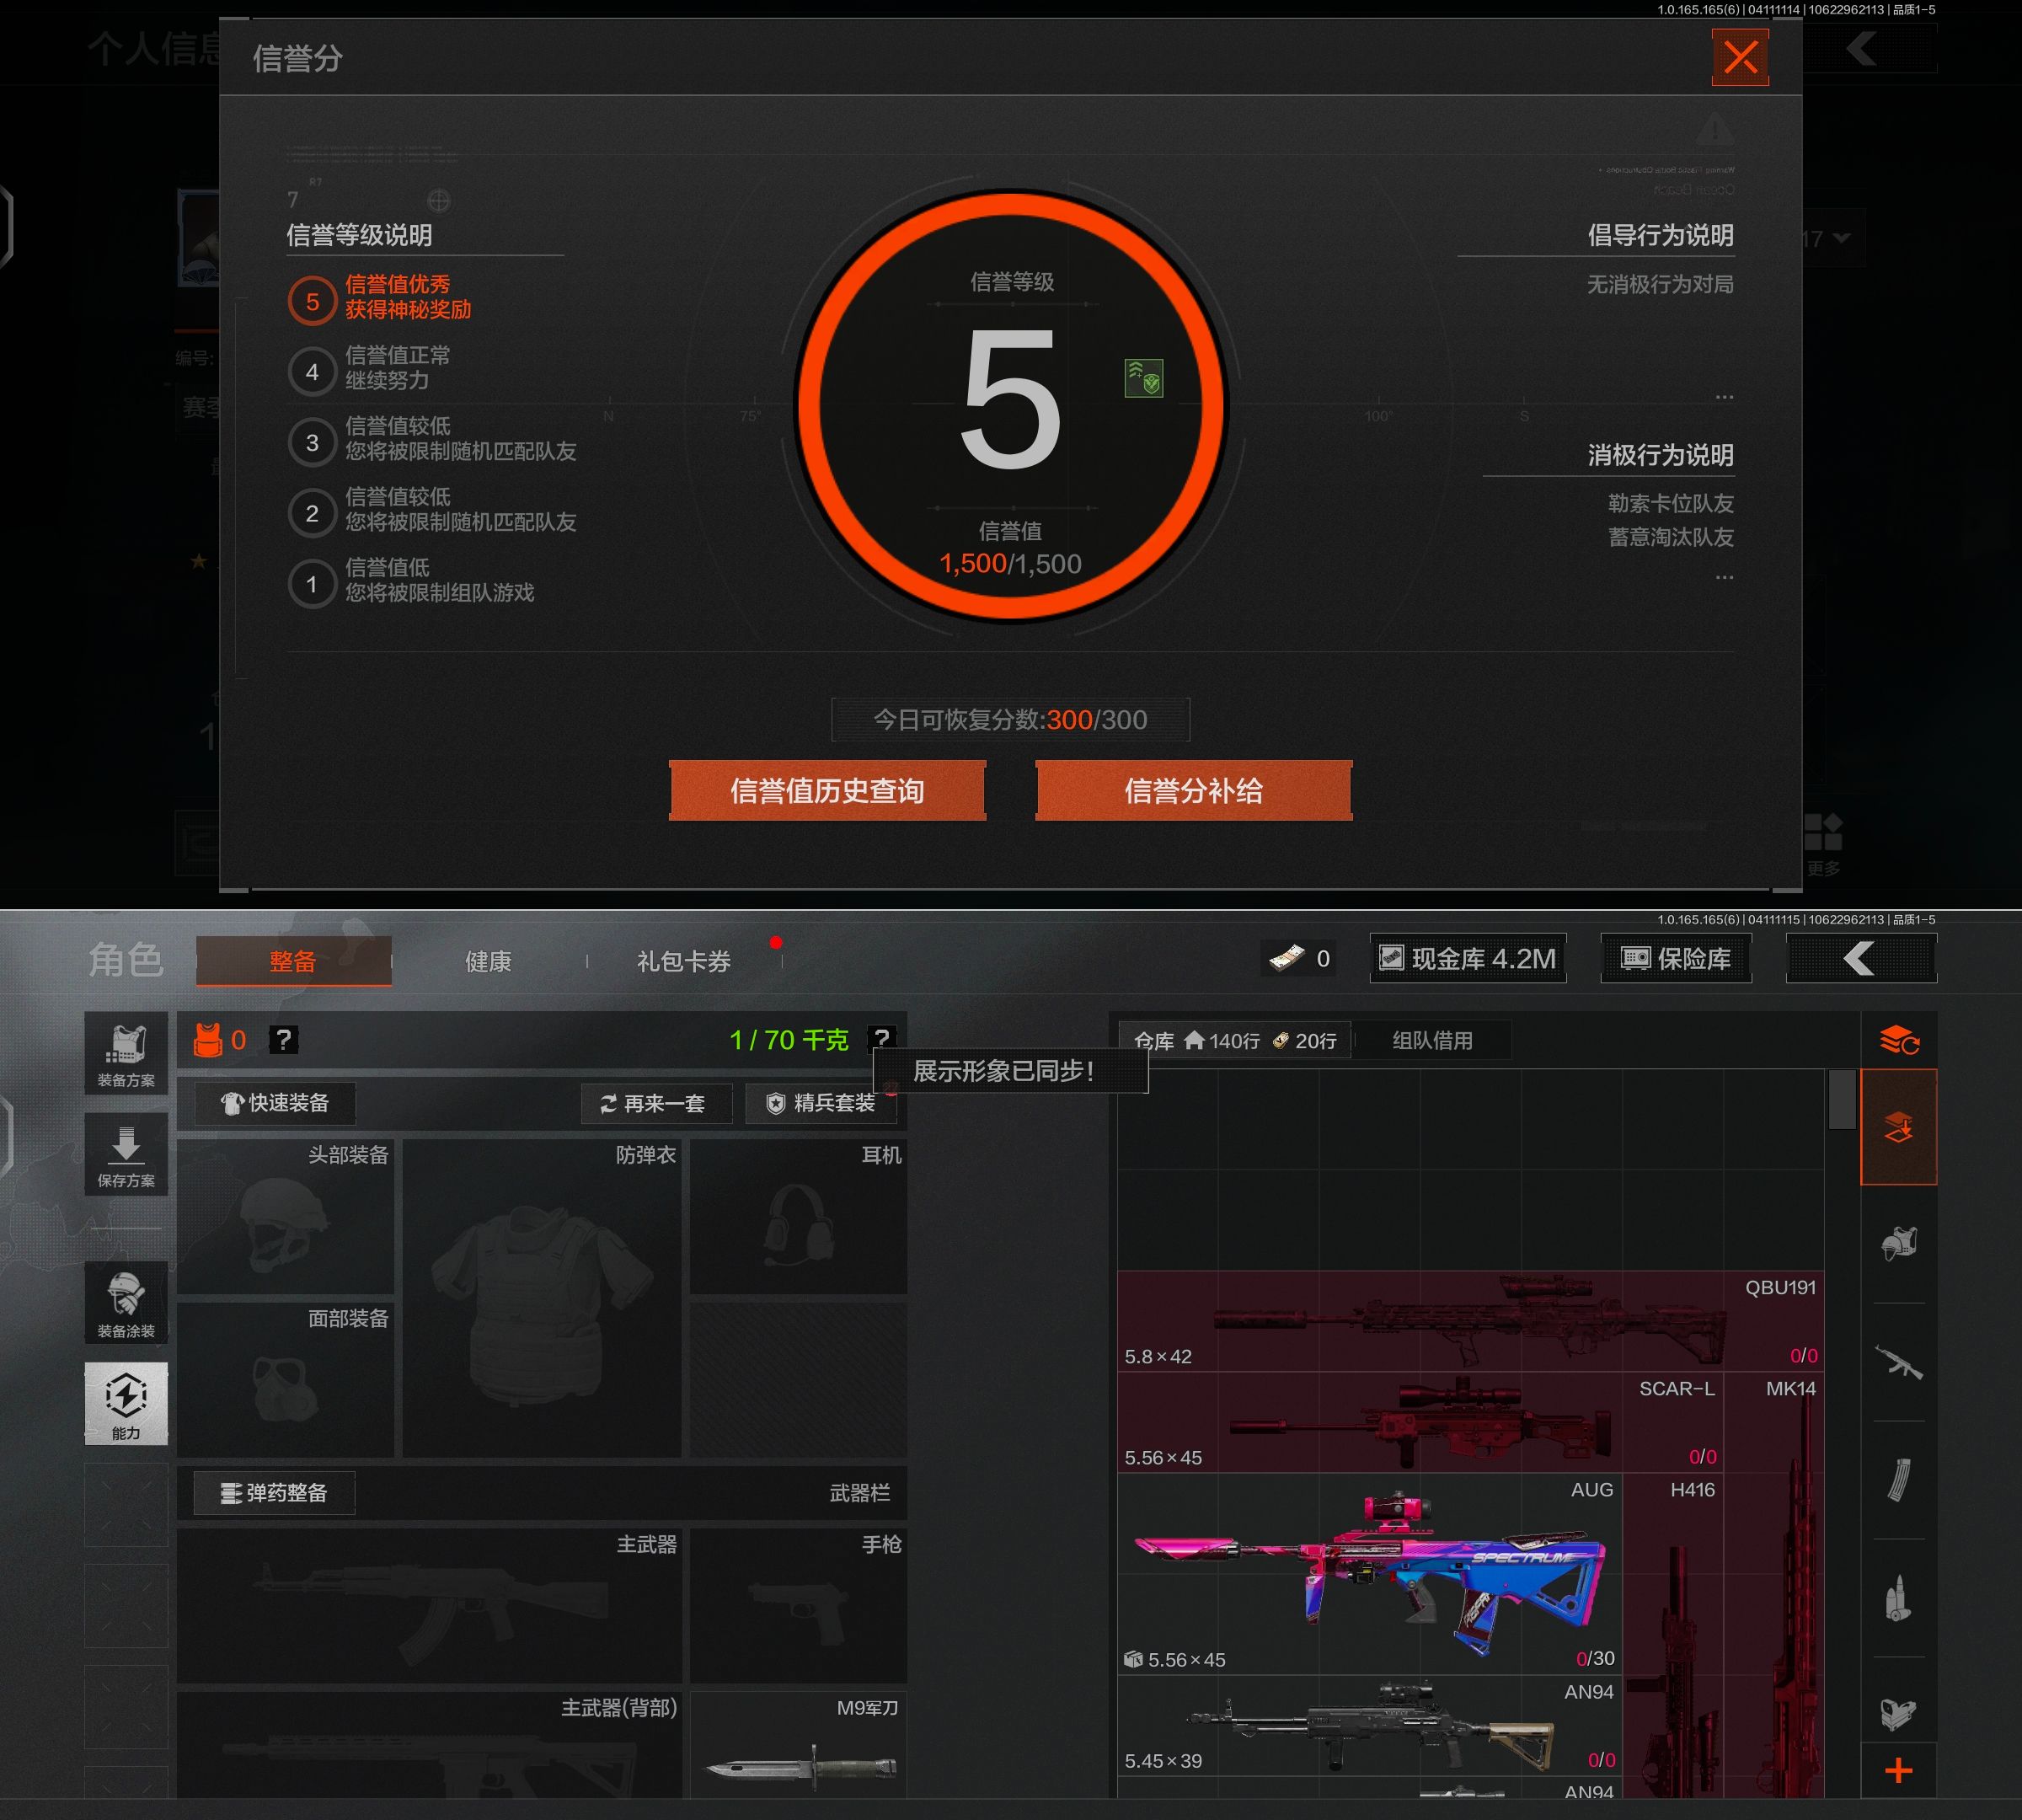Open 保存方案 save loadout icon
2022x1820 pixels.
coord(126,1155)
